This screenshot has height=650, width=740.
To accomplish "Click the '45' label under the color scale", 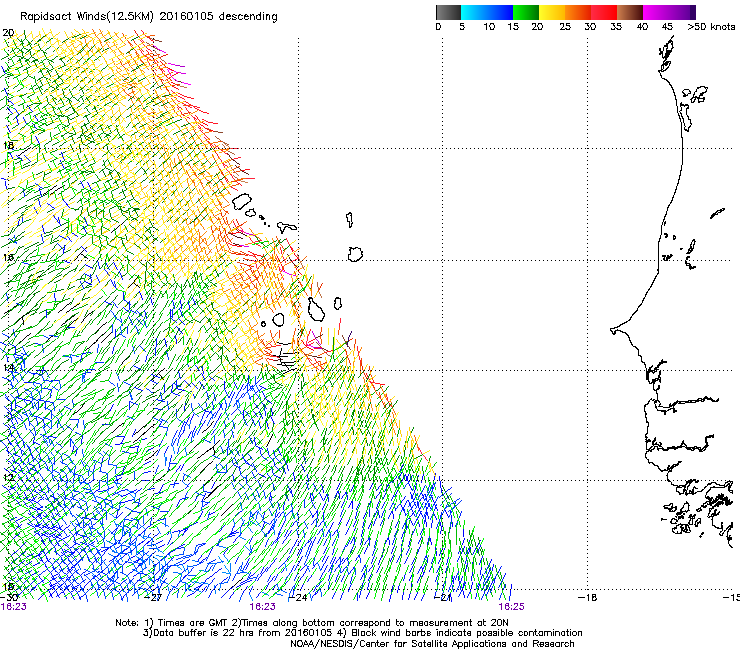I will point(667,27).
